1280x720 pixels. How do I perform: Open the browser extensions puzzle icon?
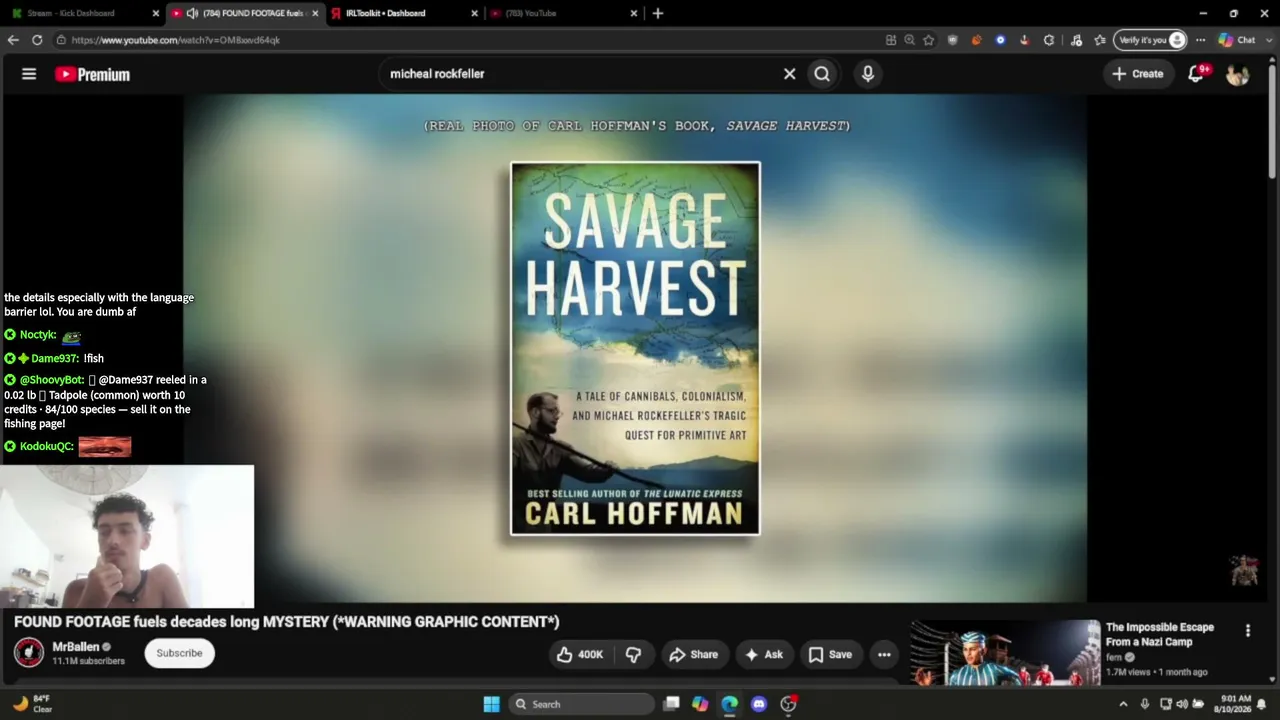pyautogui.click(x=1049, y=40)
